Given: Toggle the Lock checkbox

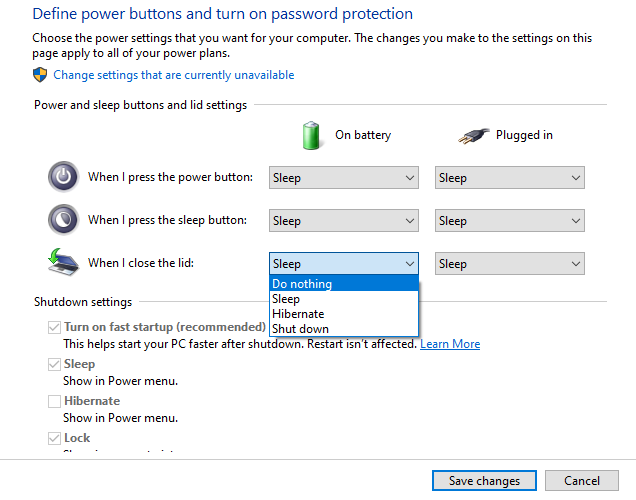Looking at the screenshot, I should click(x=54, y=438).
